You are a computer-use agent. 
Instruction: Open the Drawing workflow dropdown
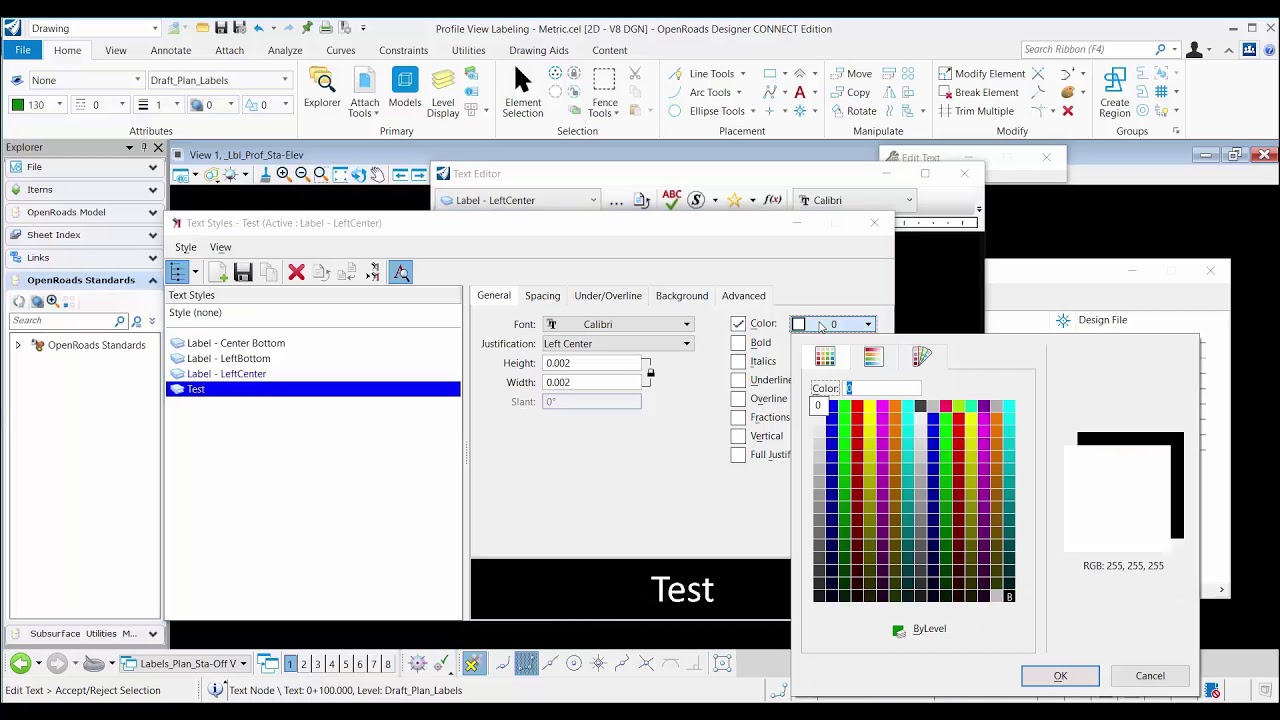[x=94, y=28]
